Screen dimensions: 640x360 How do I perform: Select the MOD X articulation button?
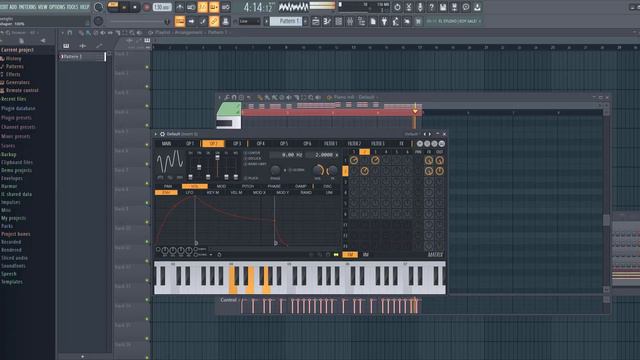pos(259,193)
